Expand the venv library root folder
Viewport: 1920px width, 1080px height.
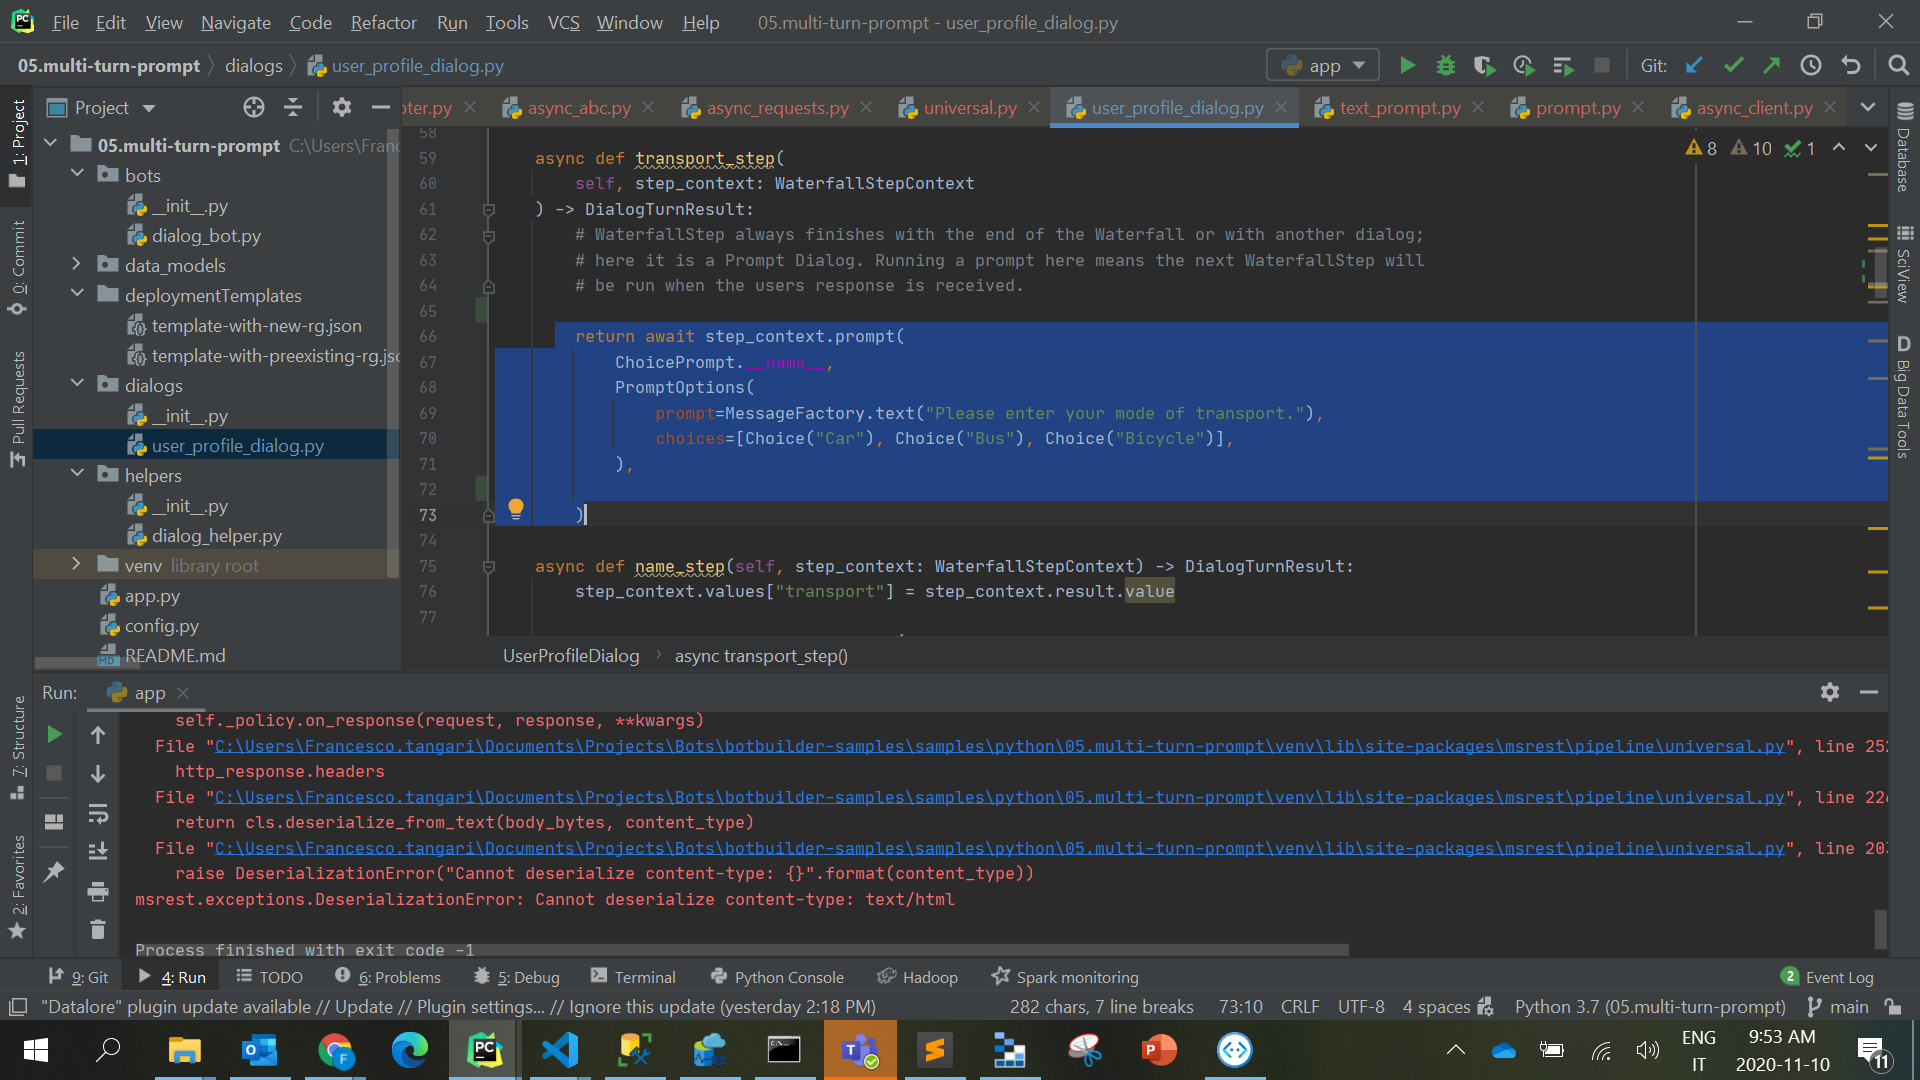click(77, 564)
